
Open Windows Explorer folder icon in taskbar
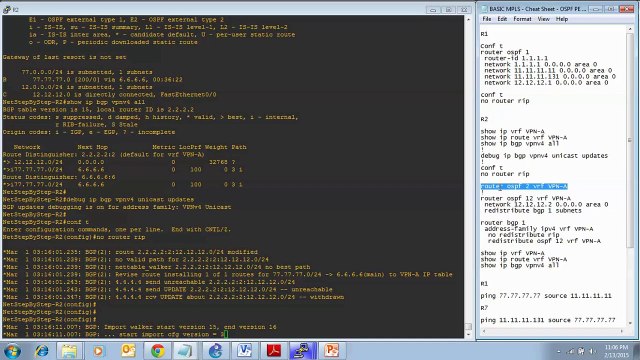[69, 351]
